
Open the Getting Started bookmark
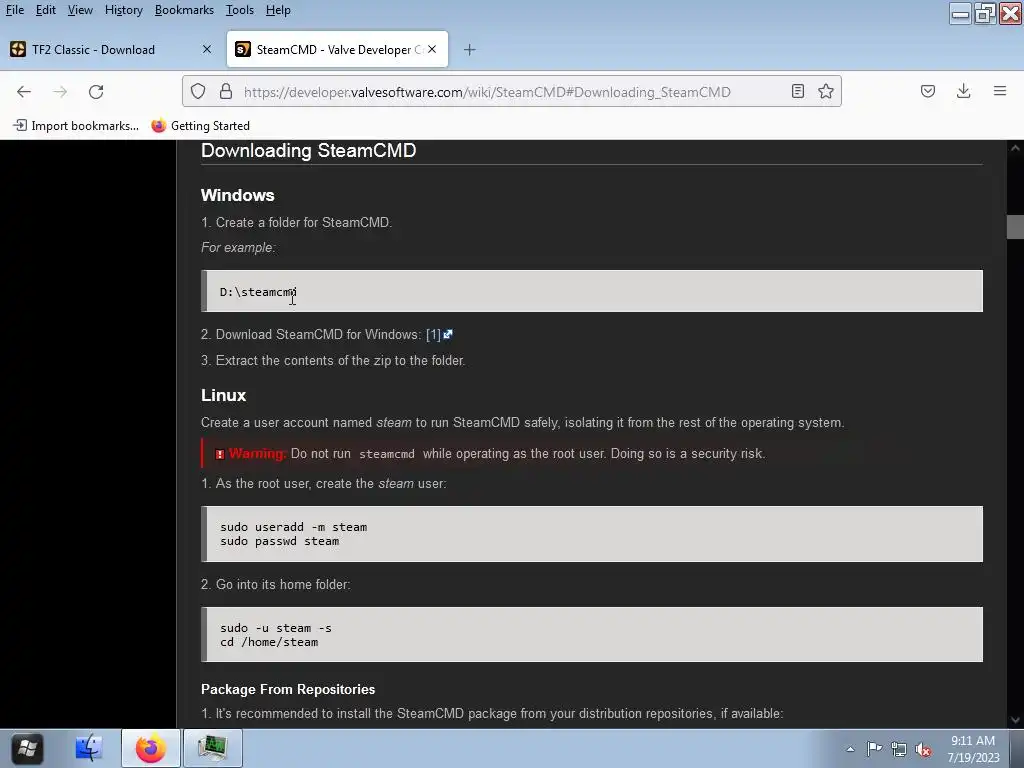(x=201, y=125)
